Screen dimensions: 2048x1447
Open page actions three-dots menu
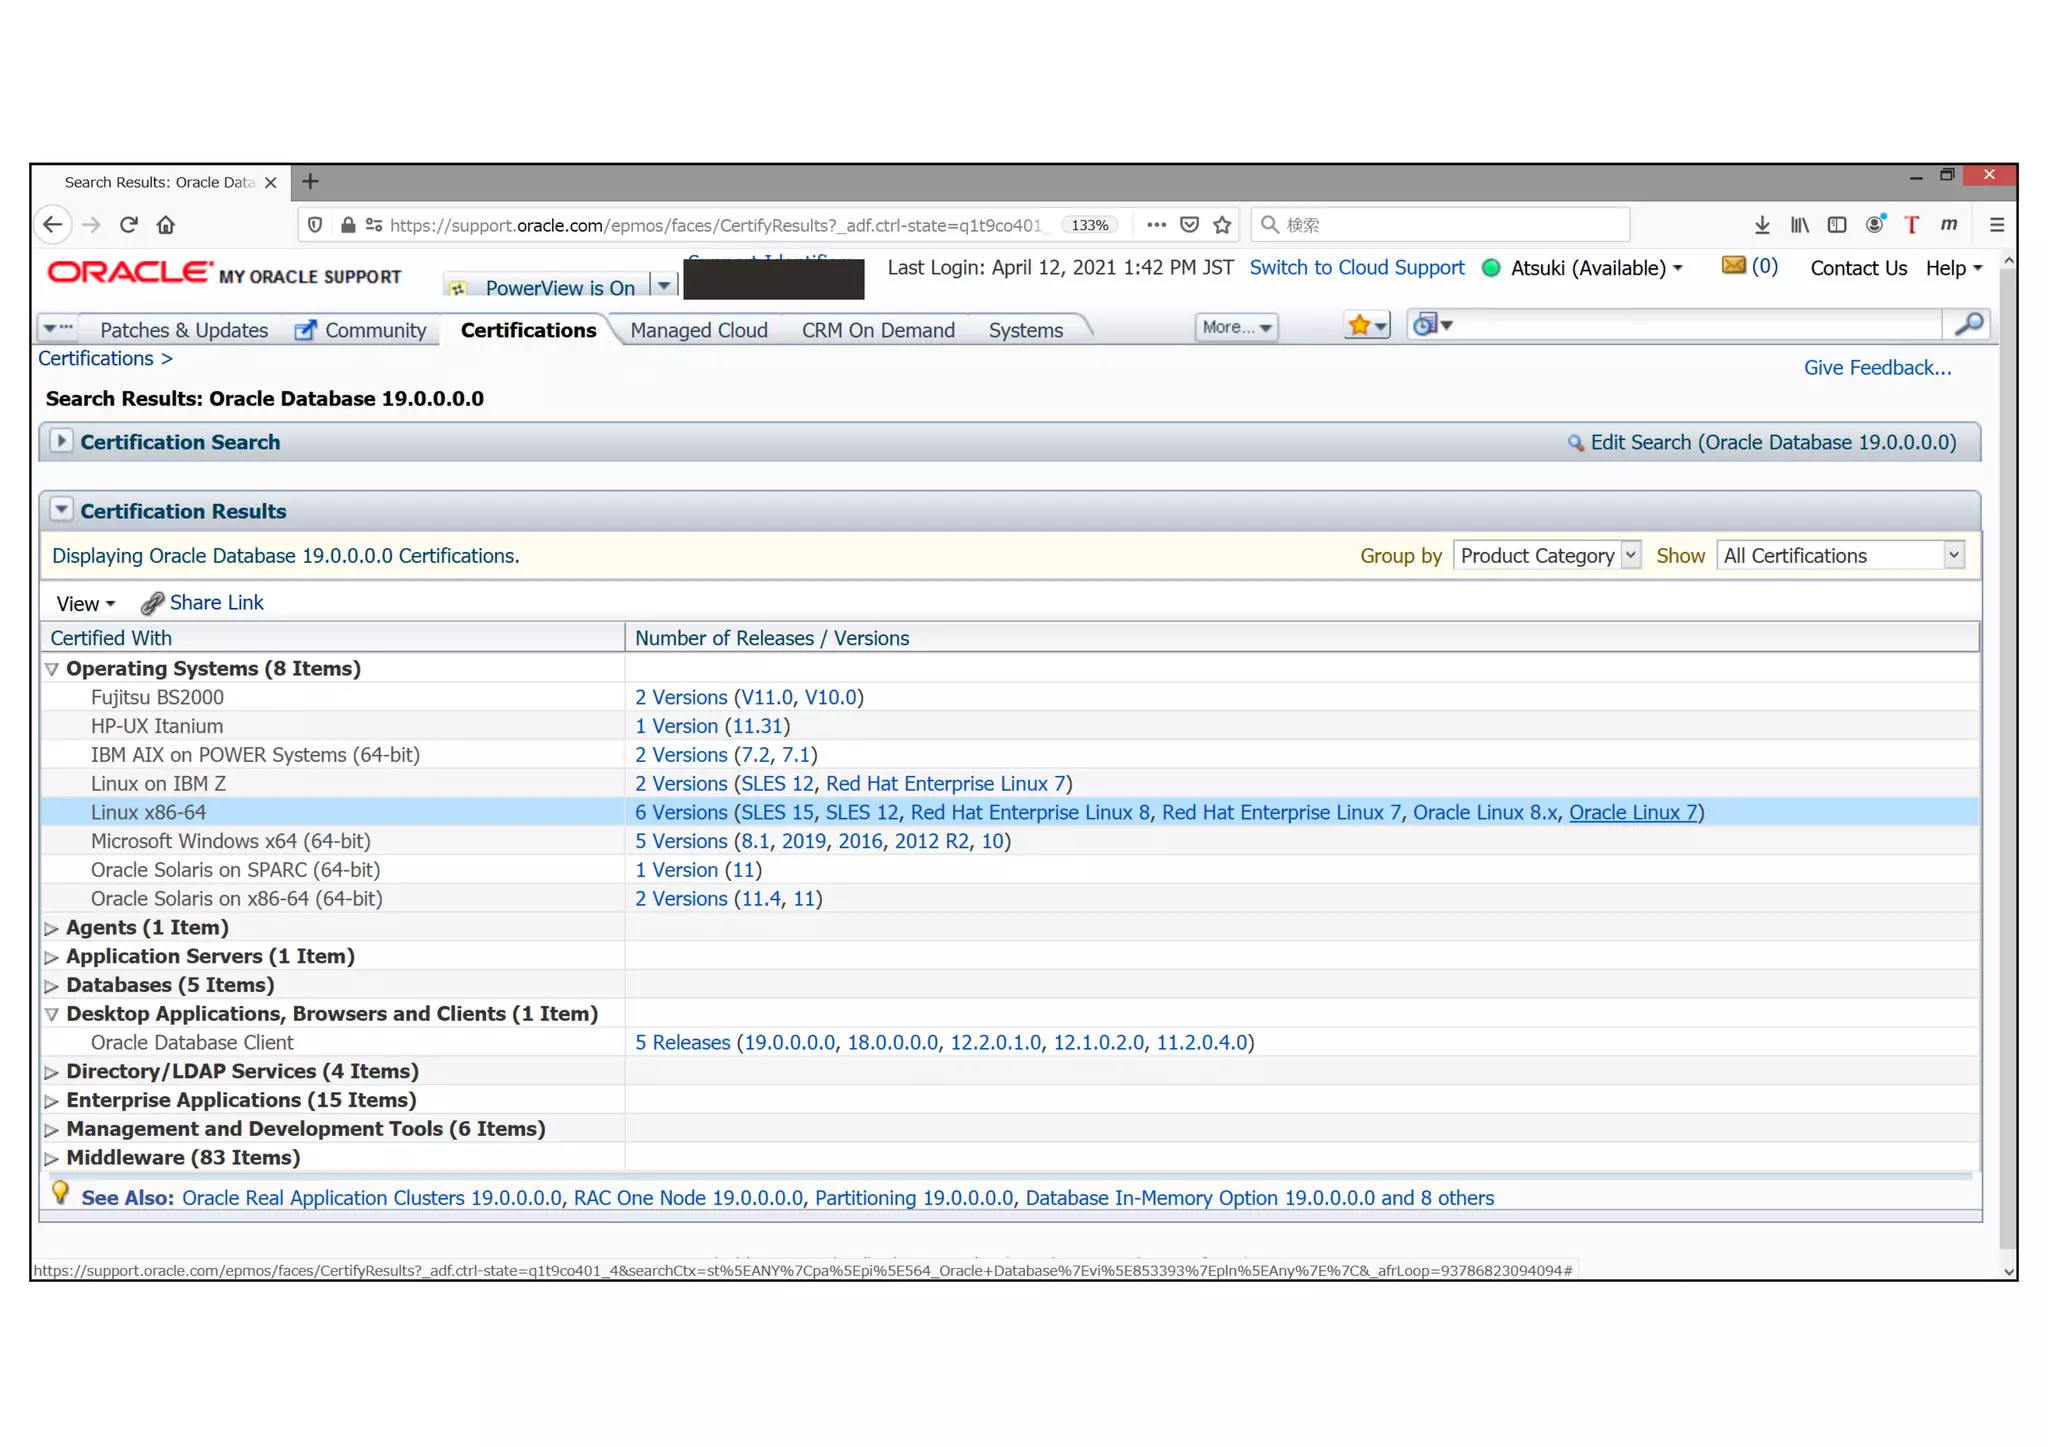tap(1156, 225)
